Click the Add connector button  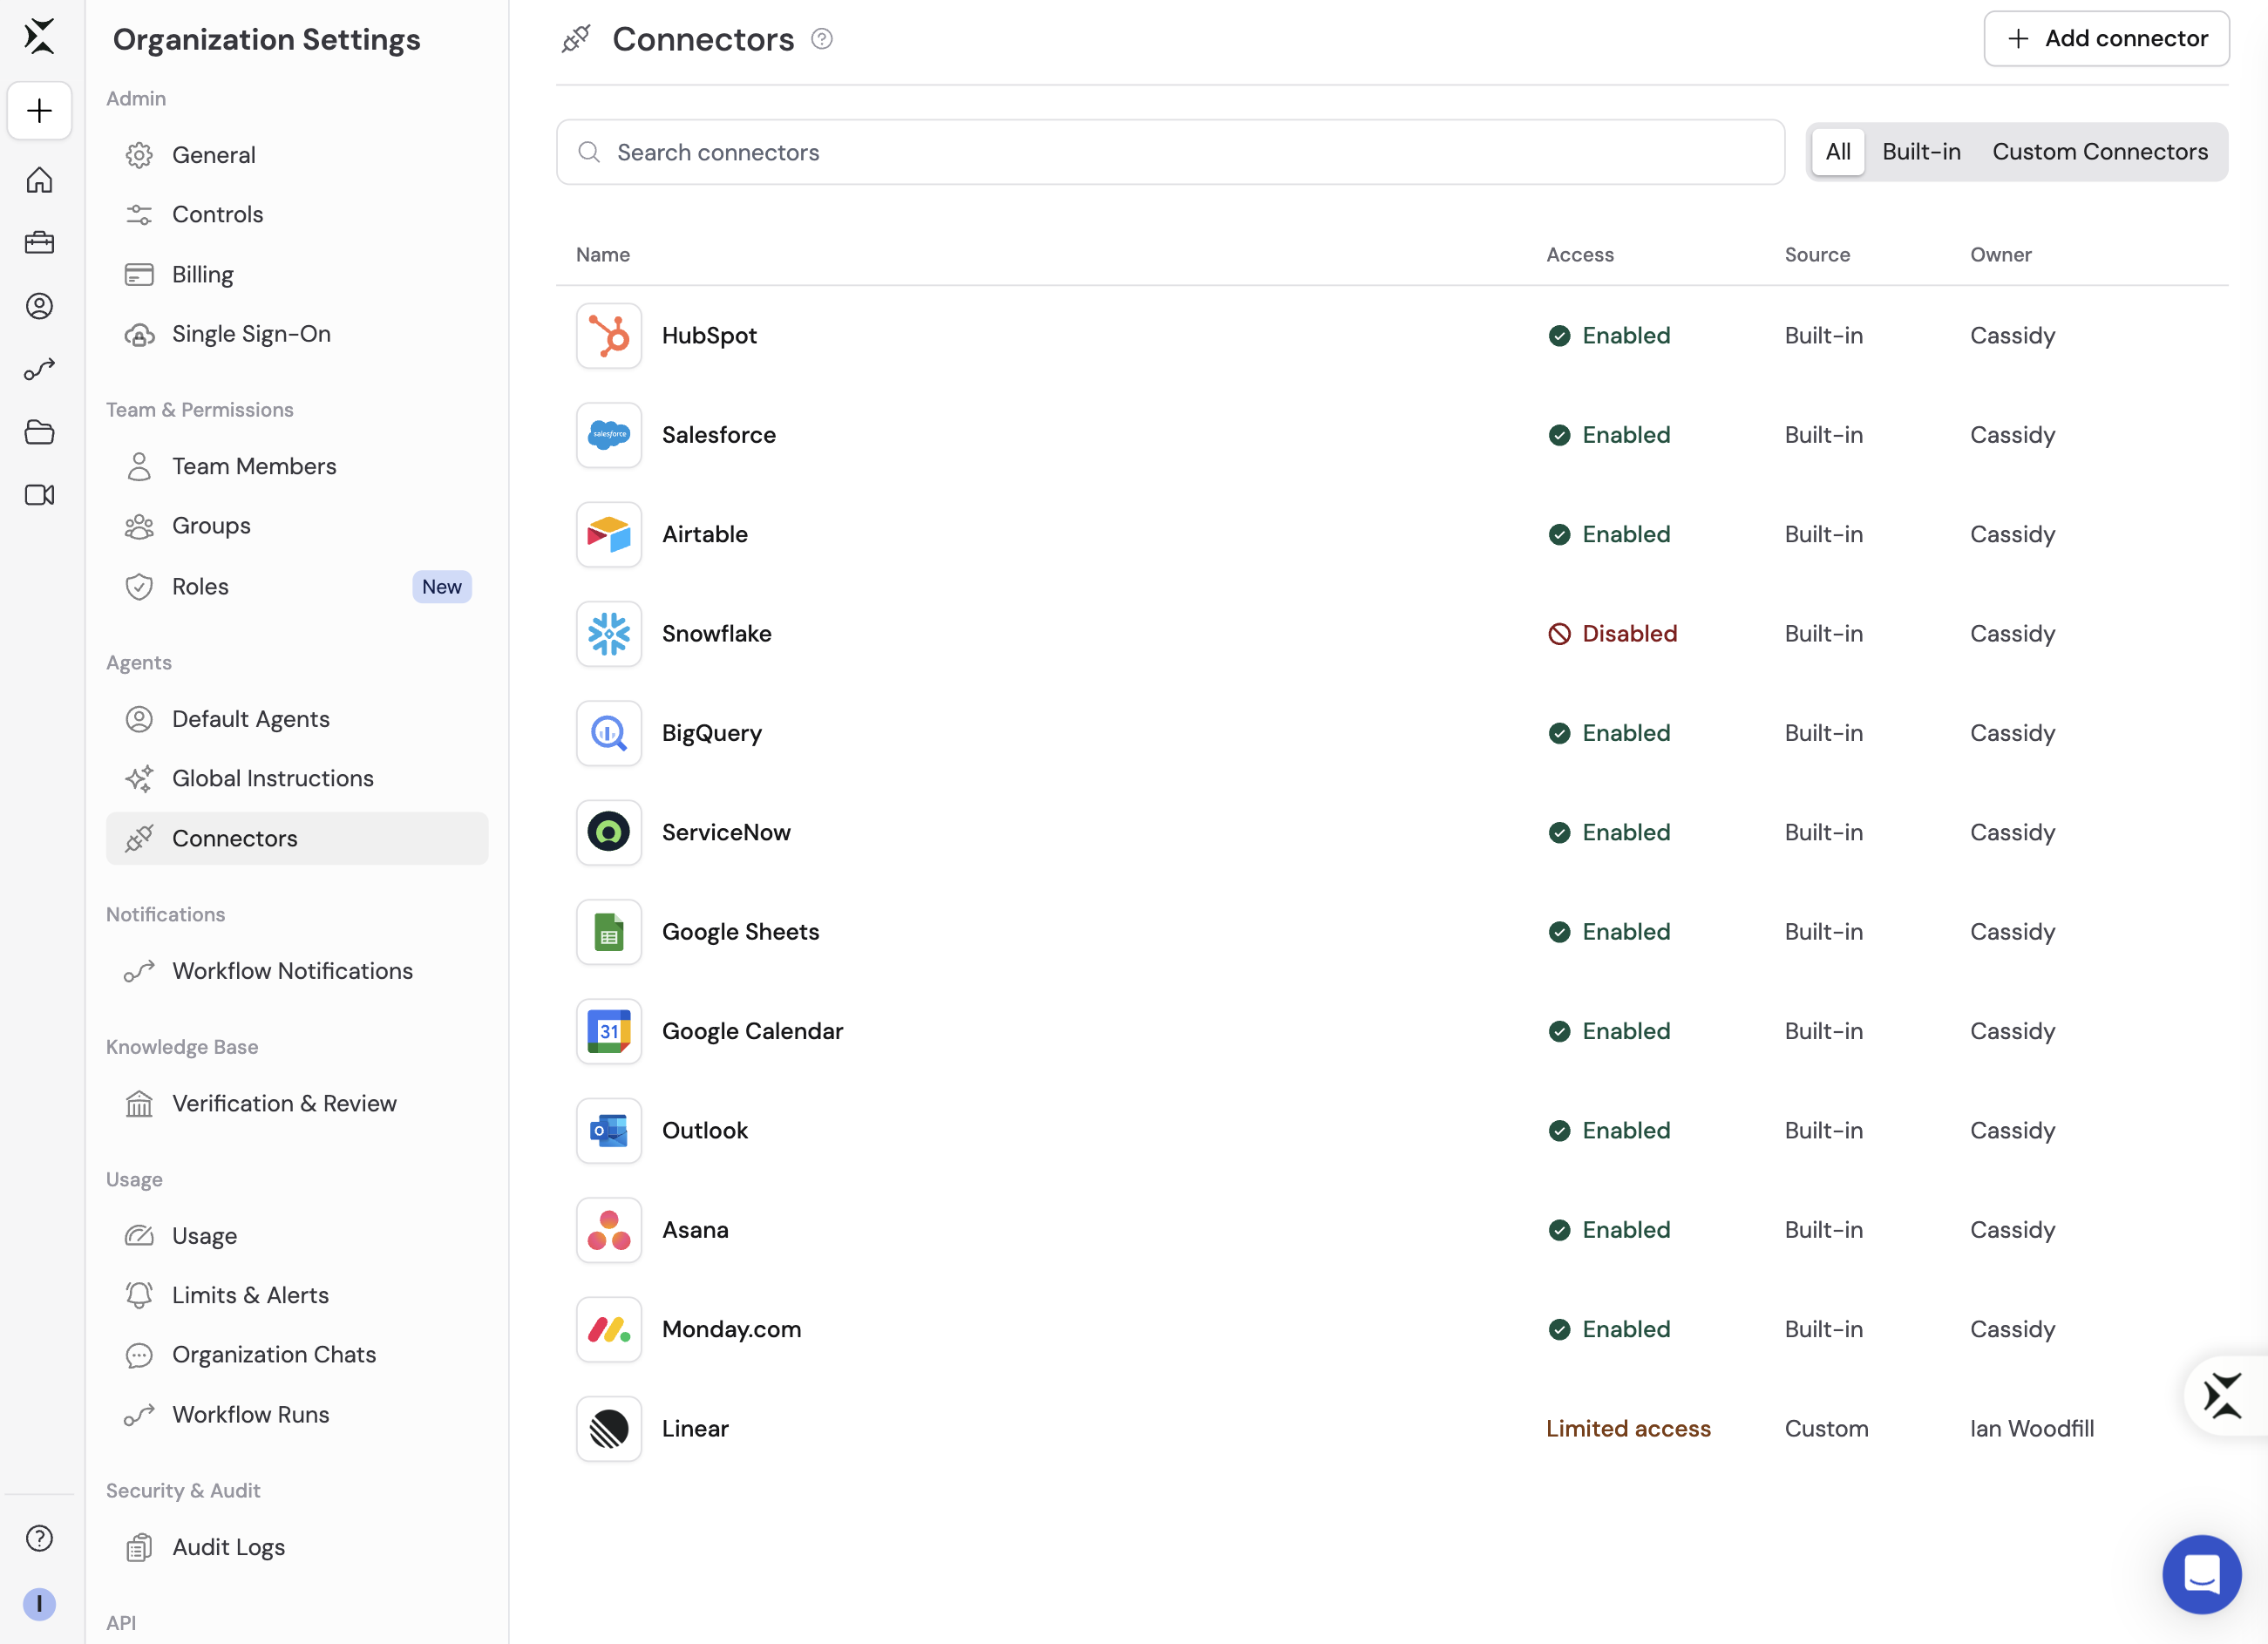(2106, 39)
